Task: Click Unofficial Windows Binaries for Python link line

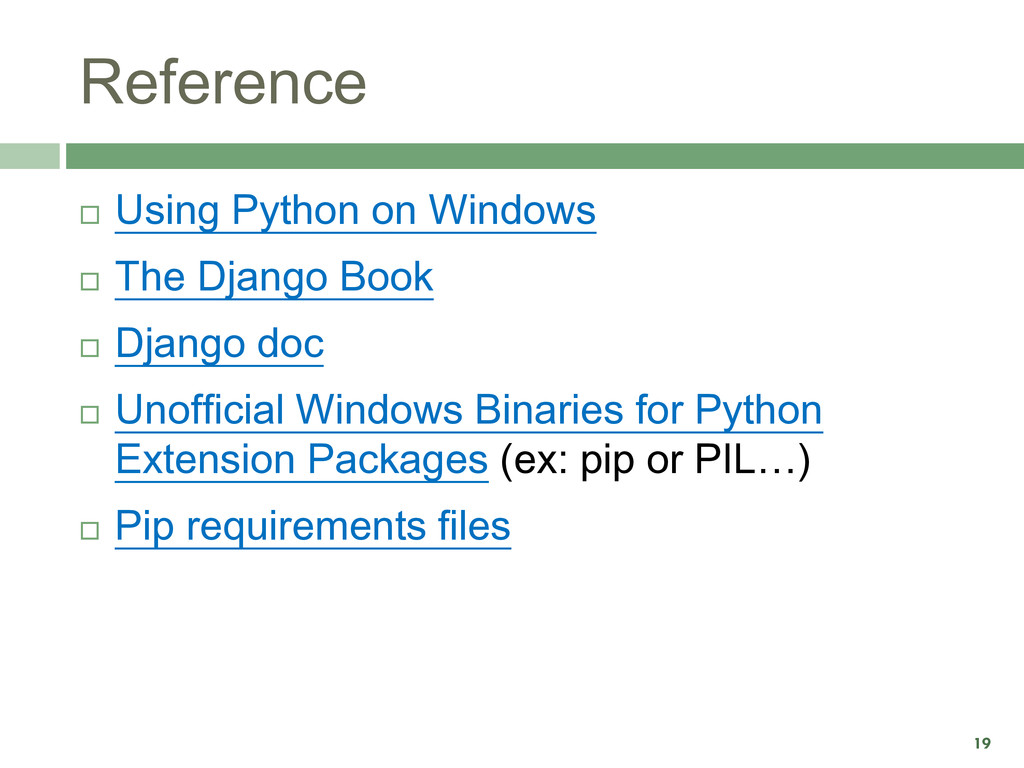Action: click(x=469, y=411)
